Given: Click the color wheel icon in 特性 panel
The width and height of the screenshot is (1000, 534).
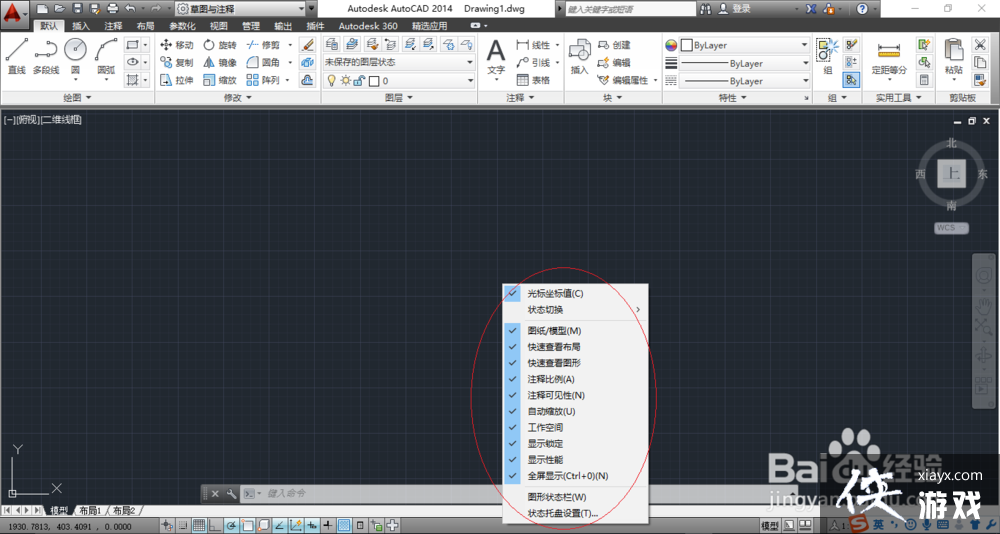Looking at the screenshot, I should [671, 45].
